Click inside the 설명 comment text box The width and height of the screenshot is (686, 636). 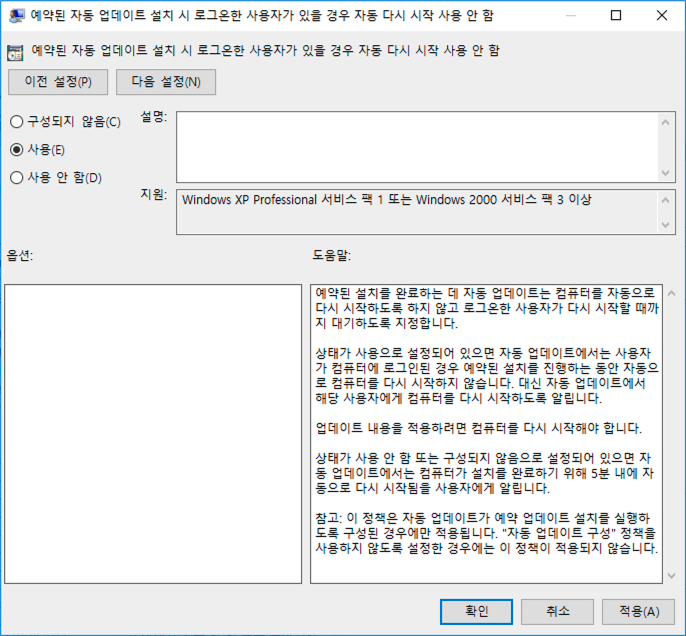(417, 147)
